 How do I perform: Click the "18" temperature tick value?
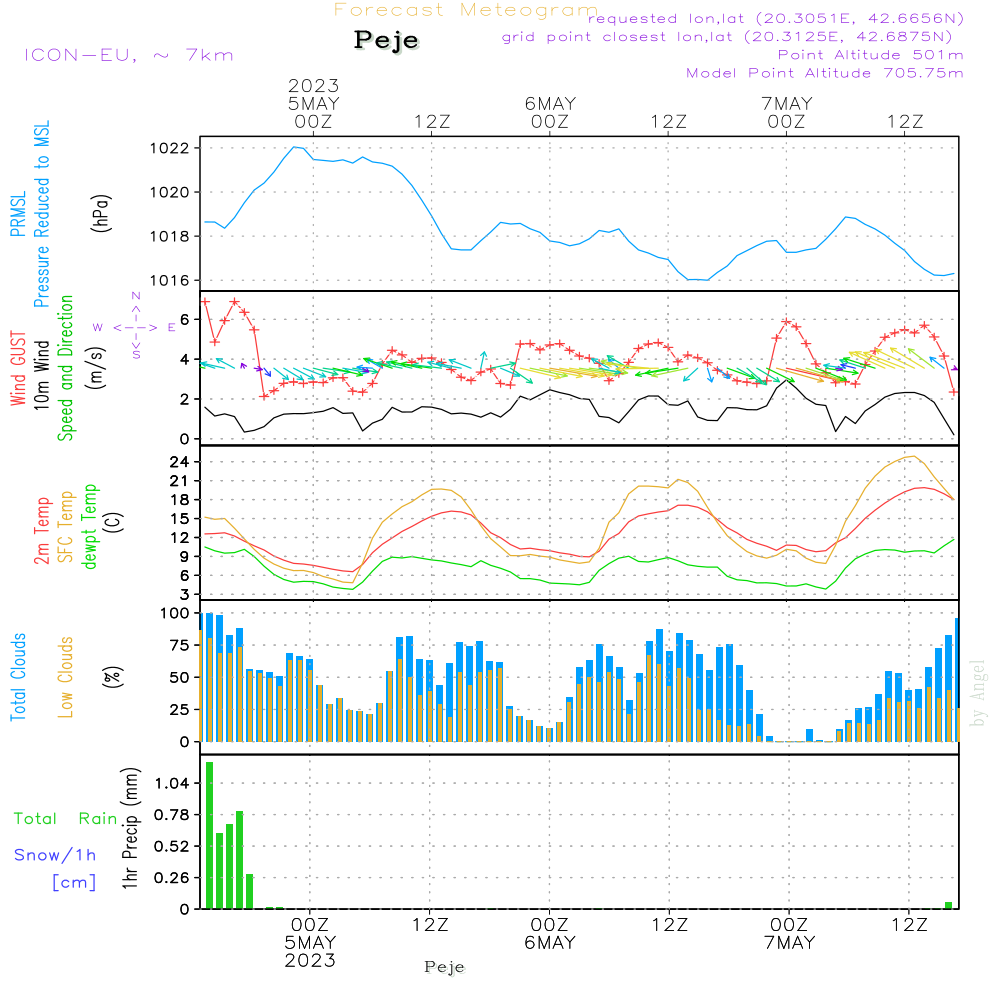(180, 500)
